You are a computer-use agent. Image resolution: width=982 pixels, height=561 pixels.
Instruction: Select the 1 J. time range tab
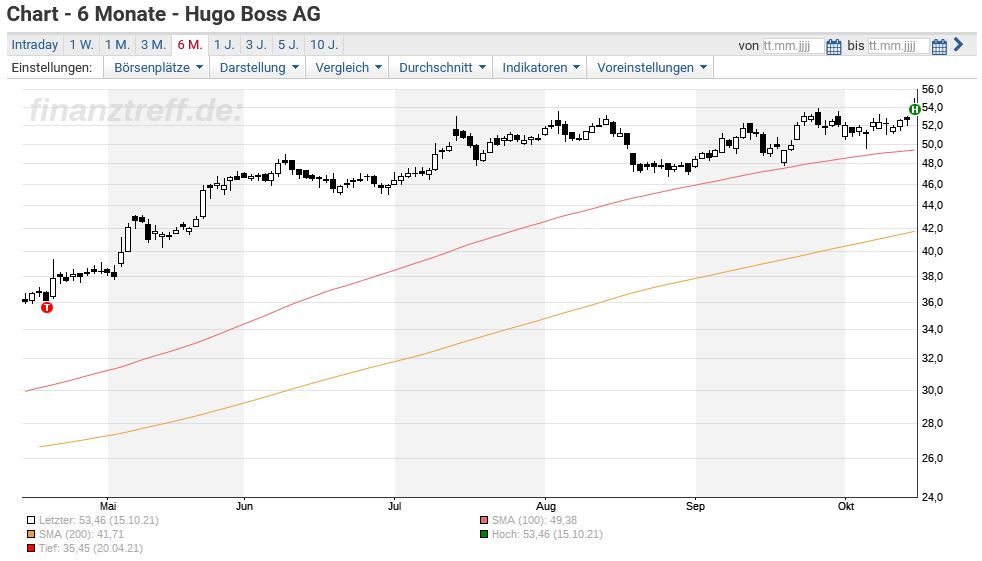click(224, 45)
